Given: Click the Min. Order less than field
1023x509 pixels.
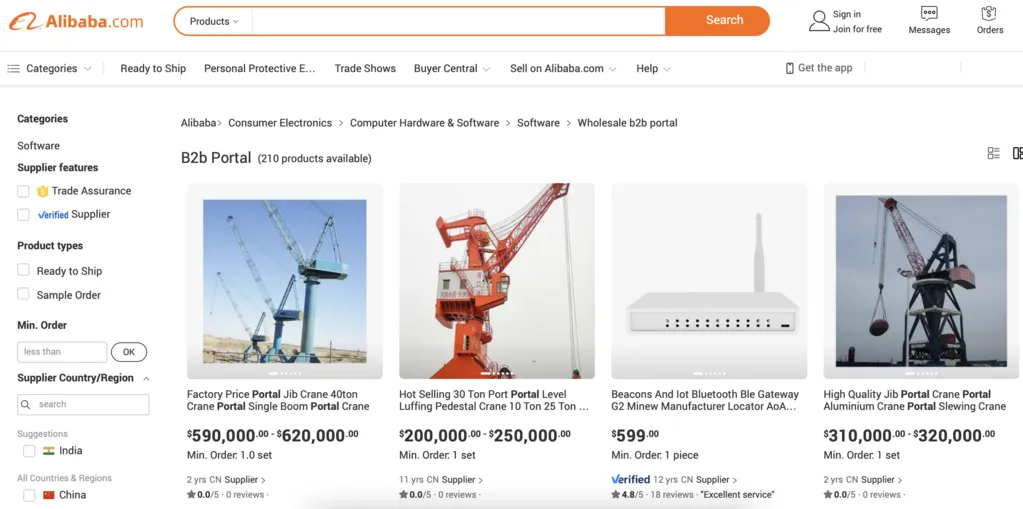Looking at the screenshot, I should point(62,352).
